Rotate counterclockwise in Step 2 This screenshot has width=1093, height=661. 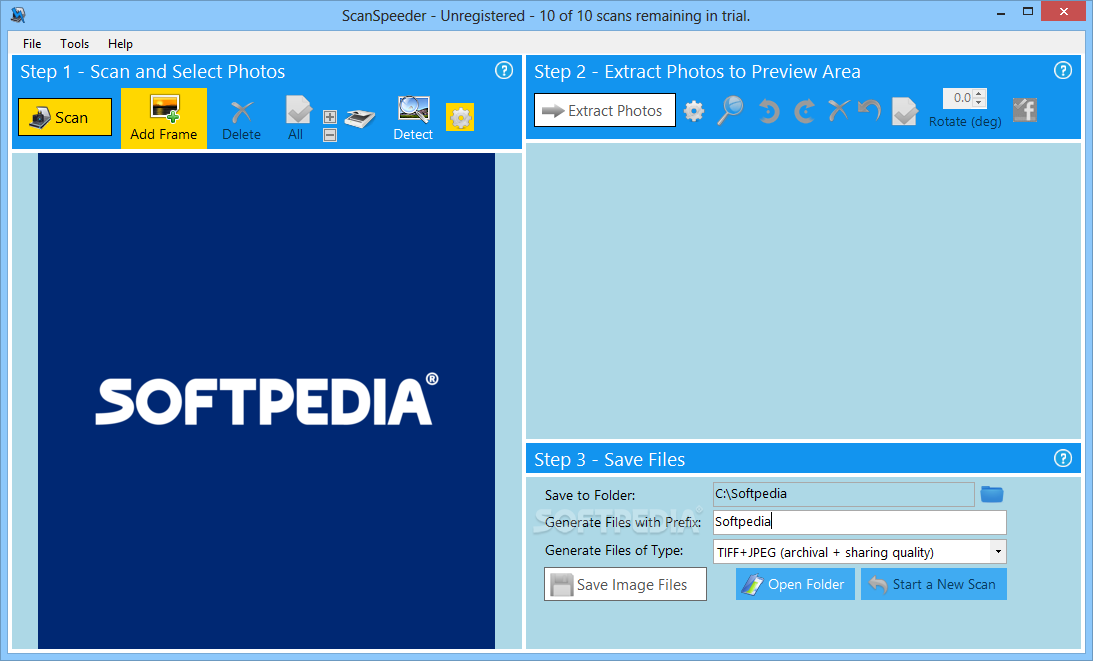768,111
